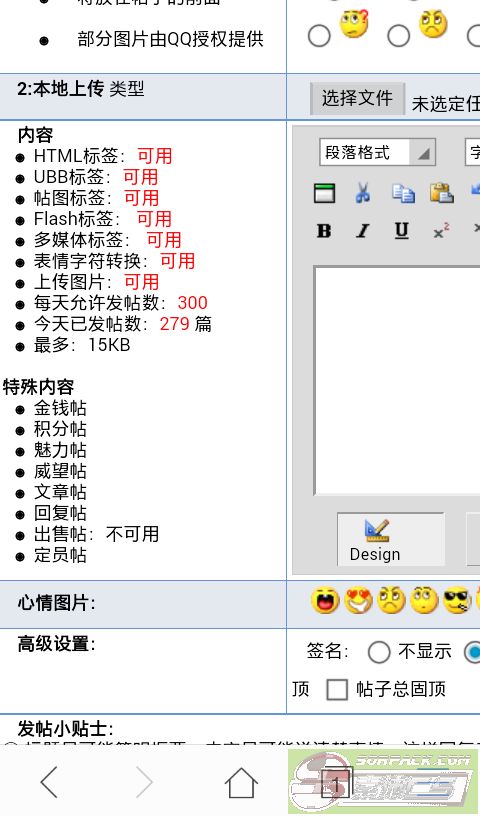Select the superscript x² icon
Screen dimensions: 480x816
click(441, 231)
